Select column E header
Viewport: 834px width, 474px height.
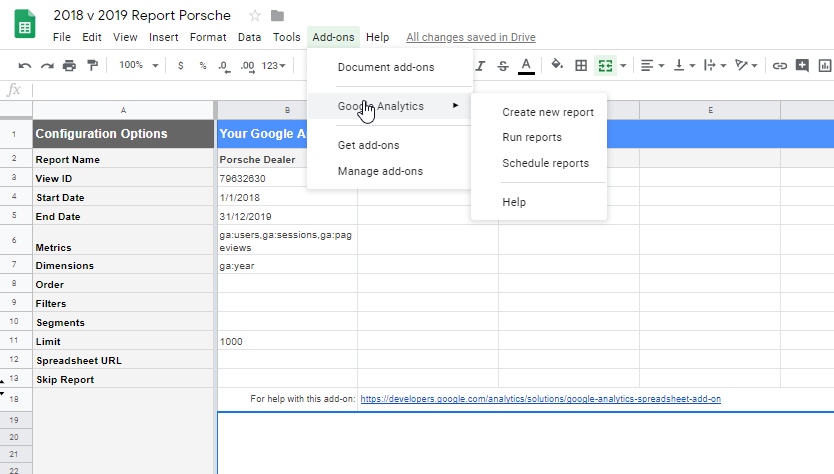tap(710, 110)
